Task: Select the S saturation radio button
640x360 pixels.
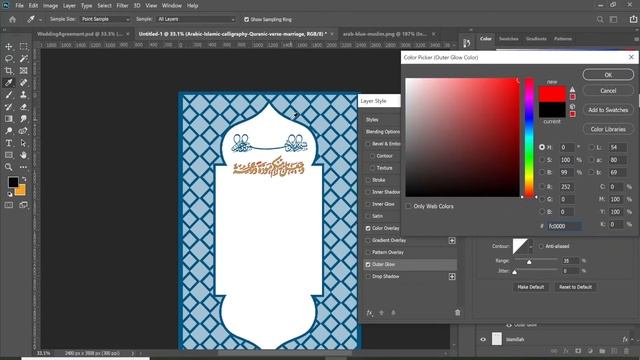Action: pos(542,160)
